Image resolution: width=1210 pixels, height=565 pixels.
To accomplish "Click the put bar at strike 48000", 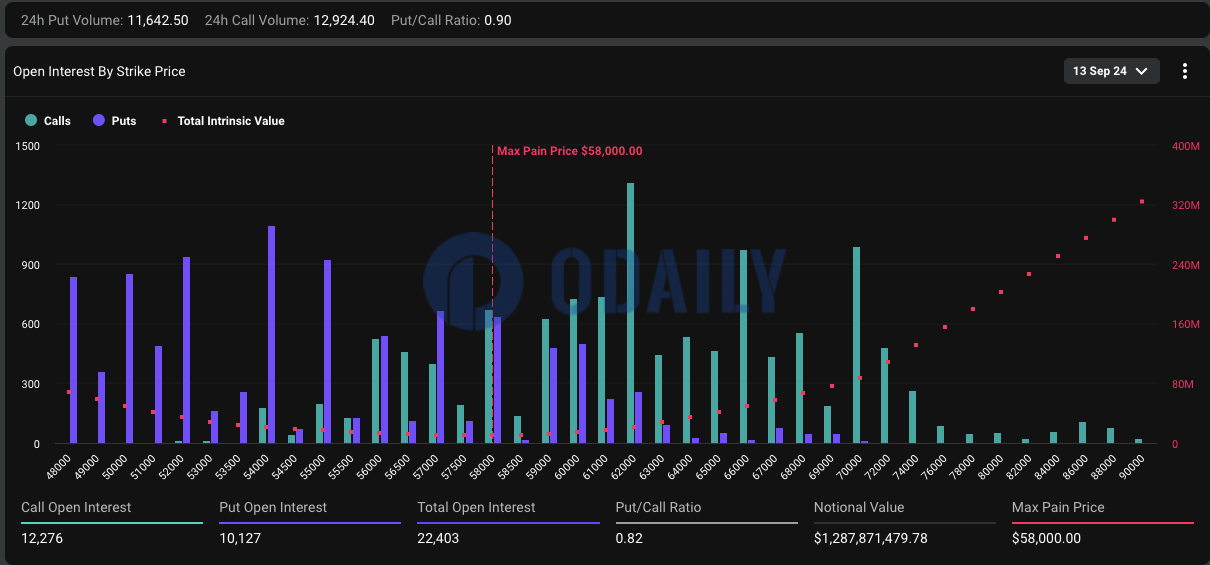I will coord(73,360).
